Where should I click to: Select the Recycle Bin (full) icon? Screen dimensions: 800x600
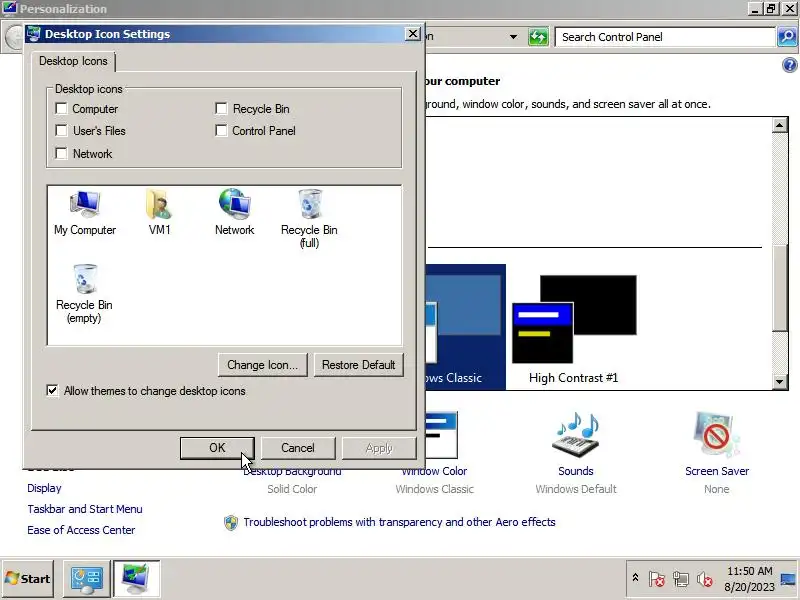(309, 219)
